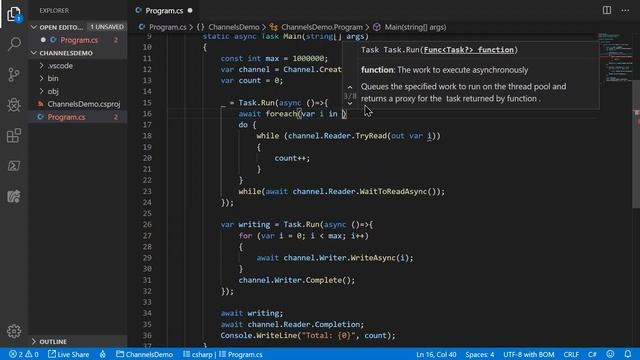Open notifications bell in status bar
The image size is (640, 360).
click(628, 354)
